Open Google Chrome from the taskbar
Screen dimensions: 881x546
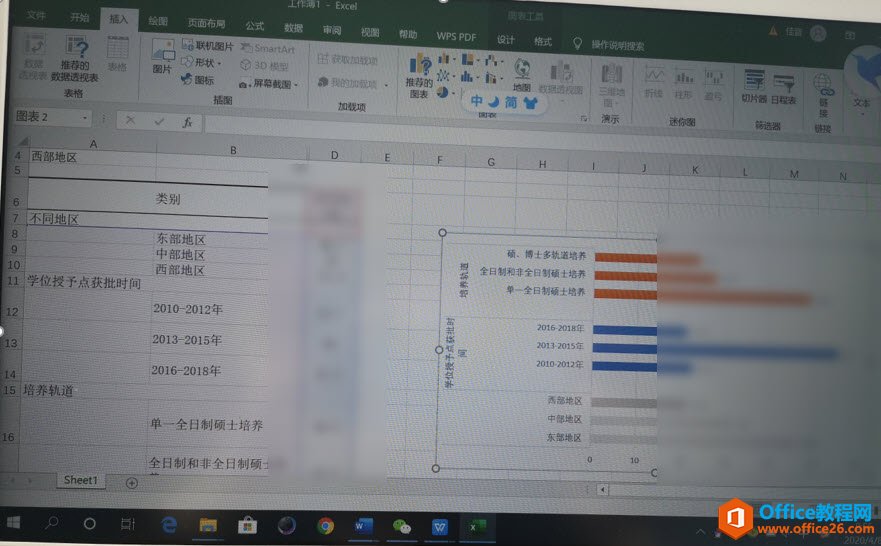[324, 526]
